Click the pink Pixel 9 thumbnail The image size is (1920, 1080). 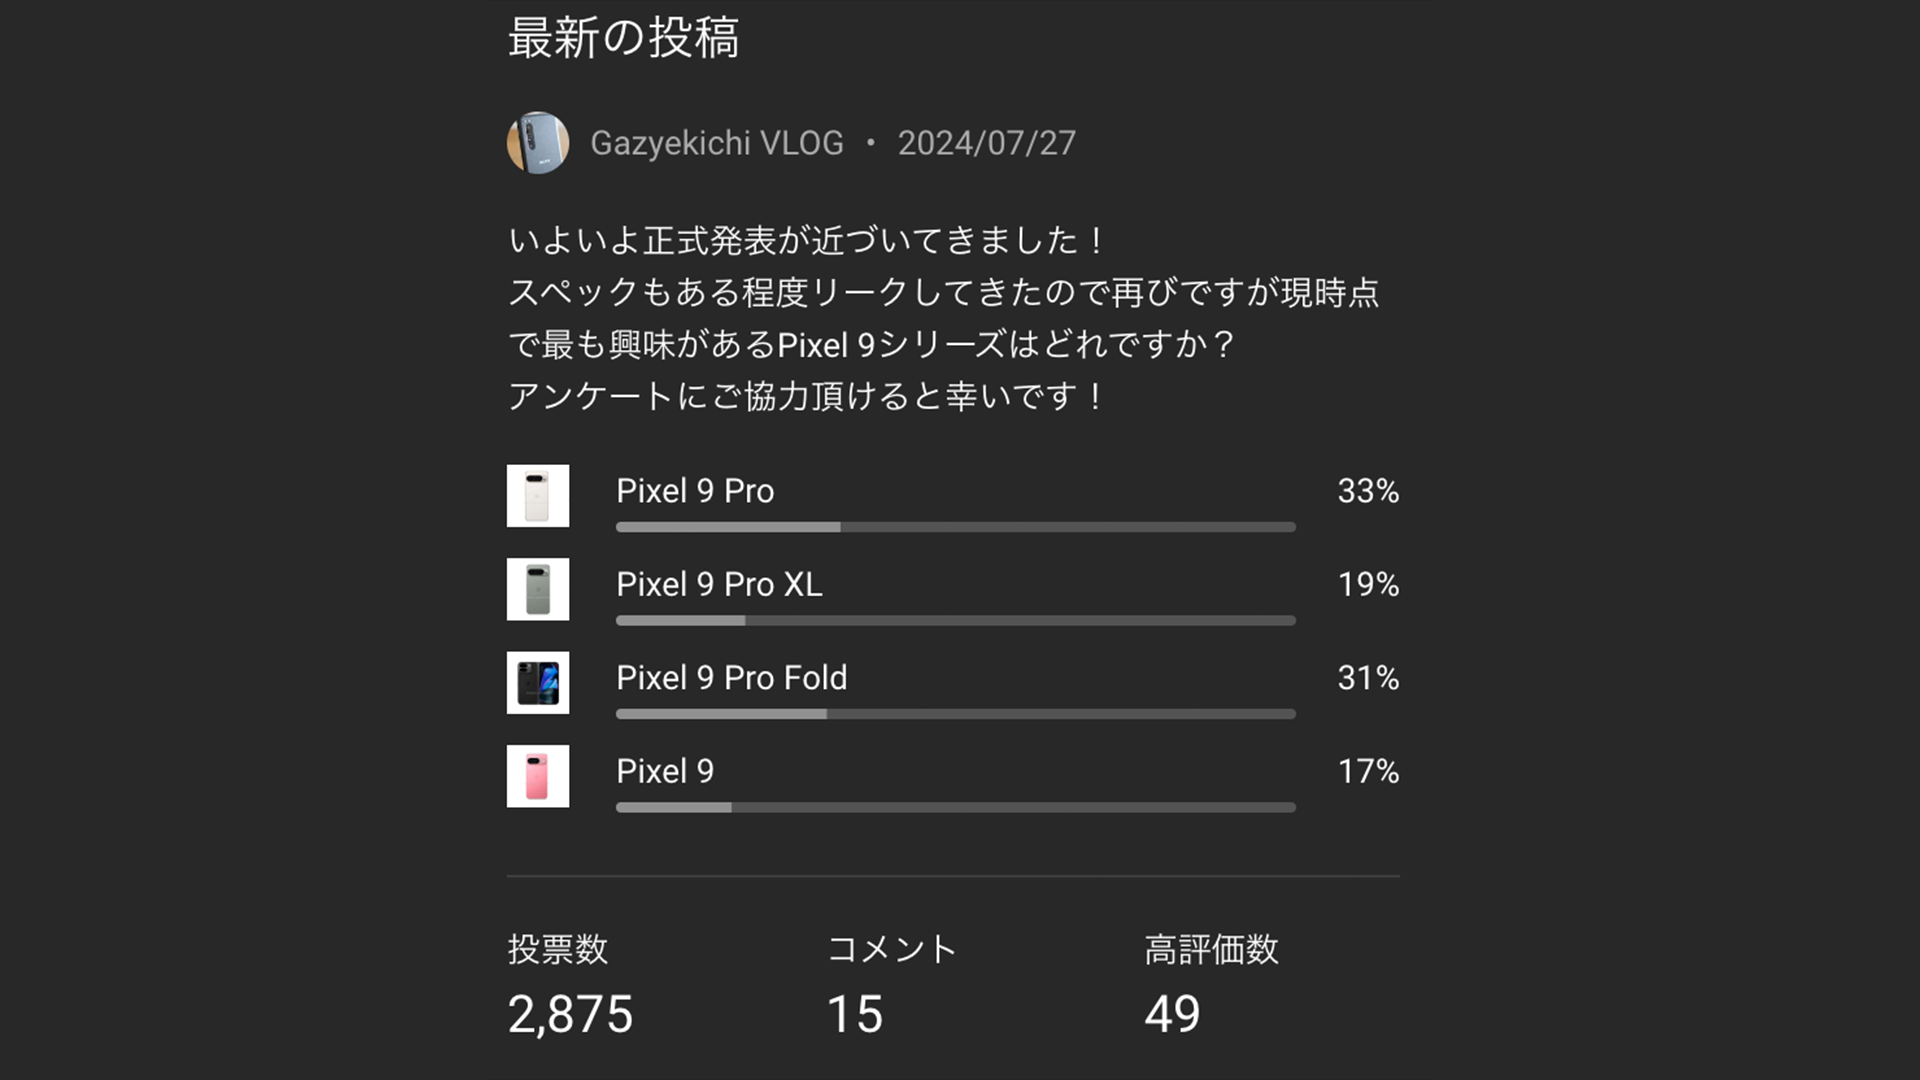tap(538, 776)
